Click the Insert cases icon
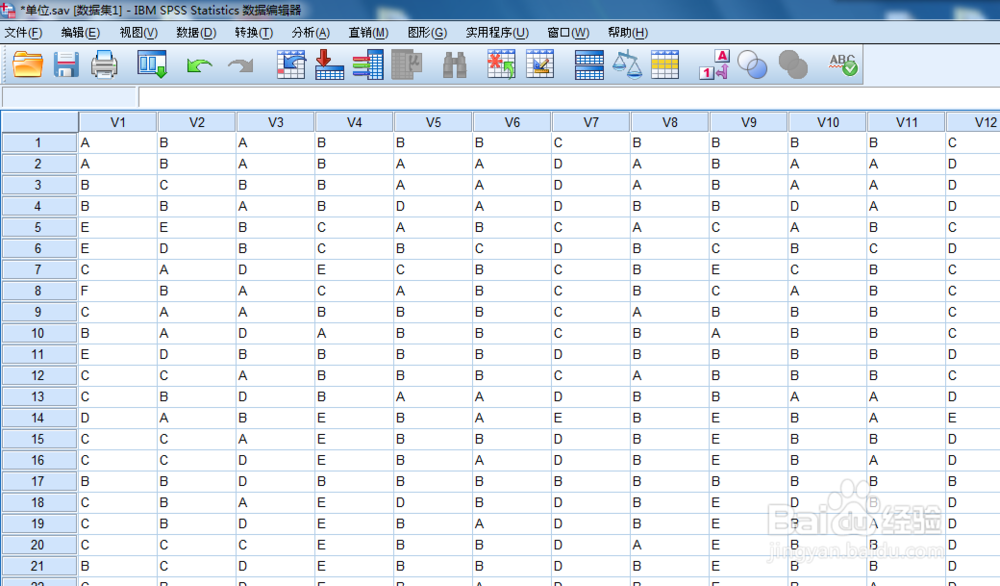This screenshot has height=586, width=1000. 501,65
